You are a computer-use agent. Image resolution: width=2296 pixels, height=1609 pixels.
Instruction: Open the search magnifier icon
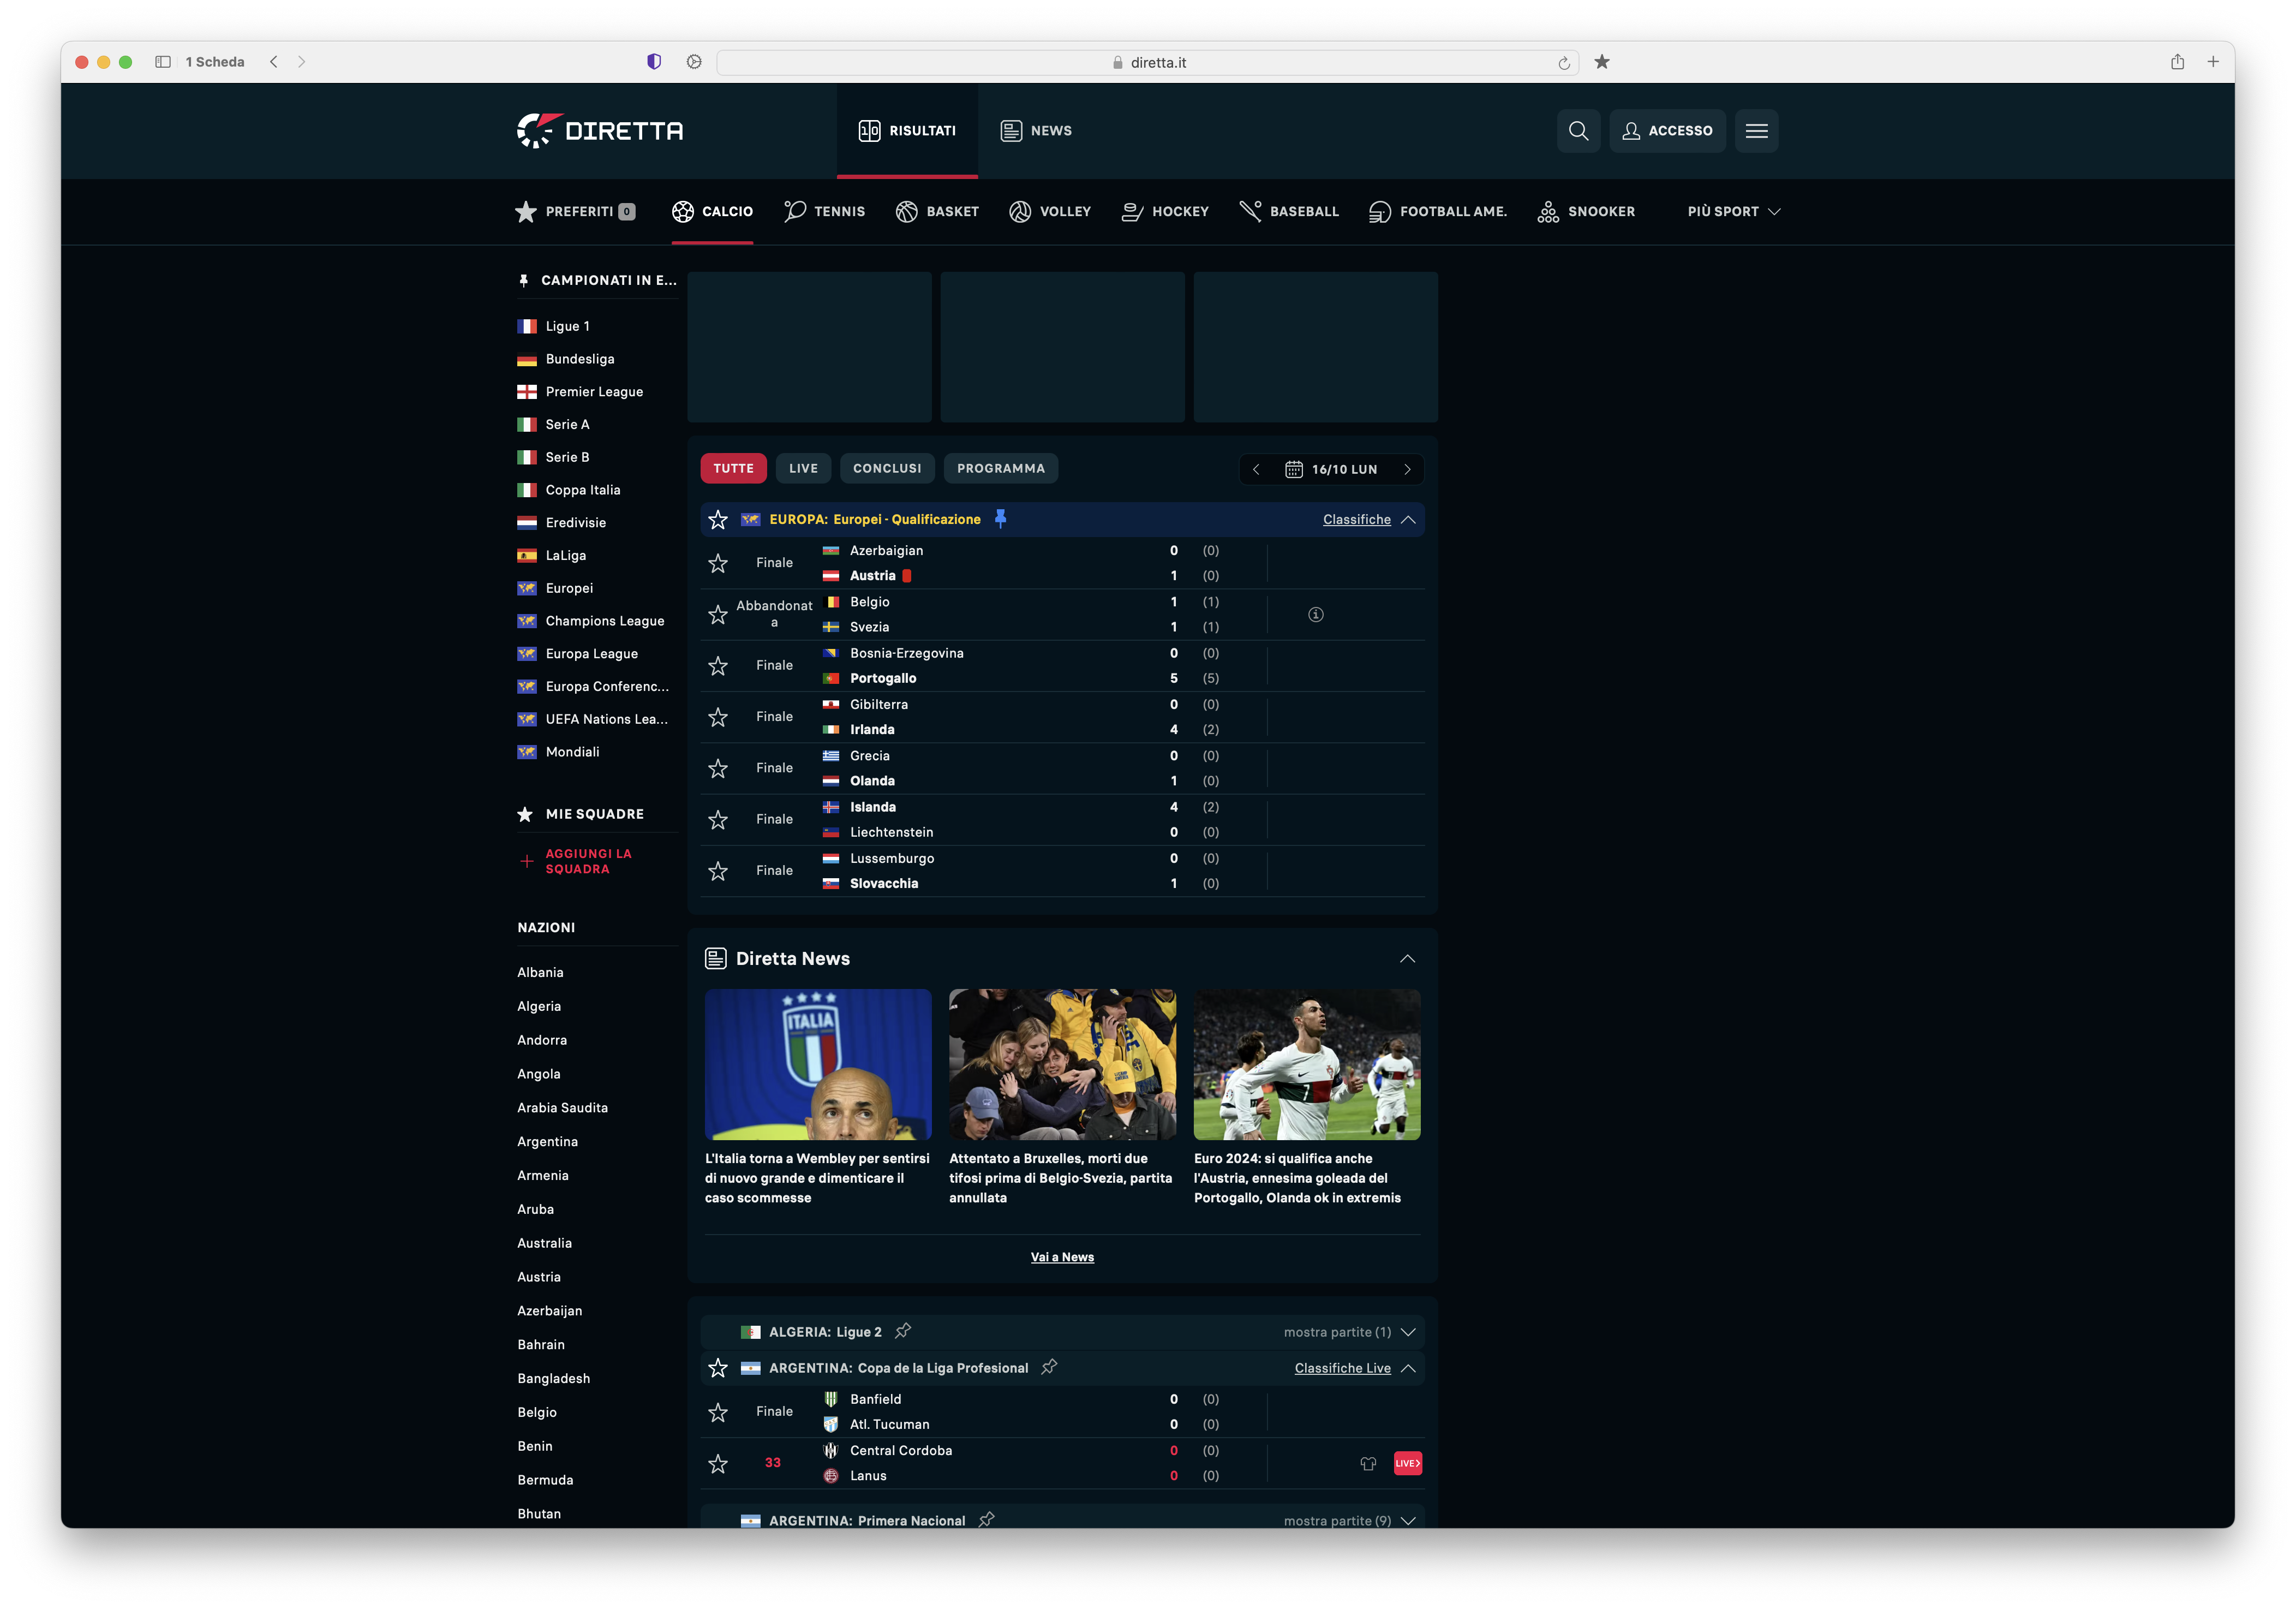click(x=1578, y=131)
